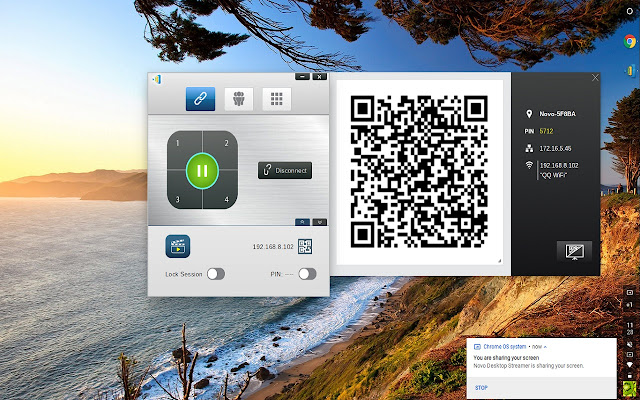Select the device name Novo-5F8BA

click(557, 114)
